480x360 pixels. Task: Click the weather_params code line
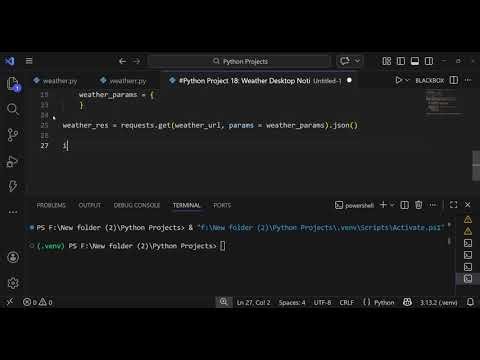coord(116,95)
